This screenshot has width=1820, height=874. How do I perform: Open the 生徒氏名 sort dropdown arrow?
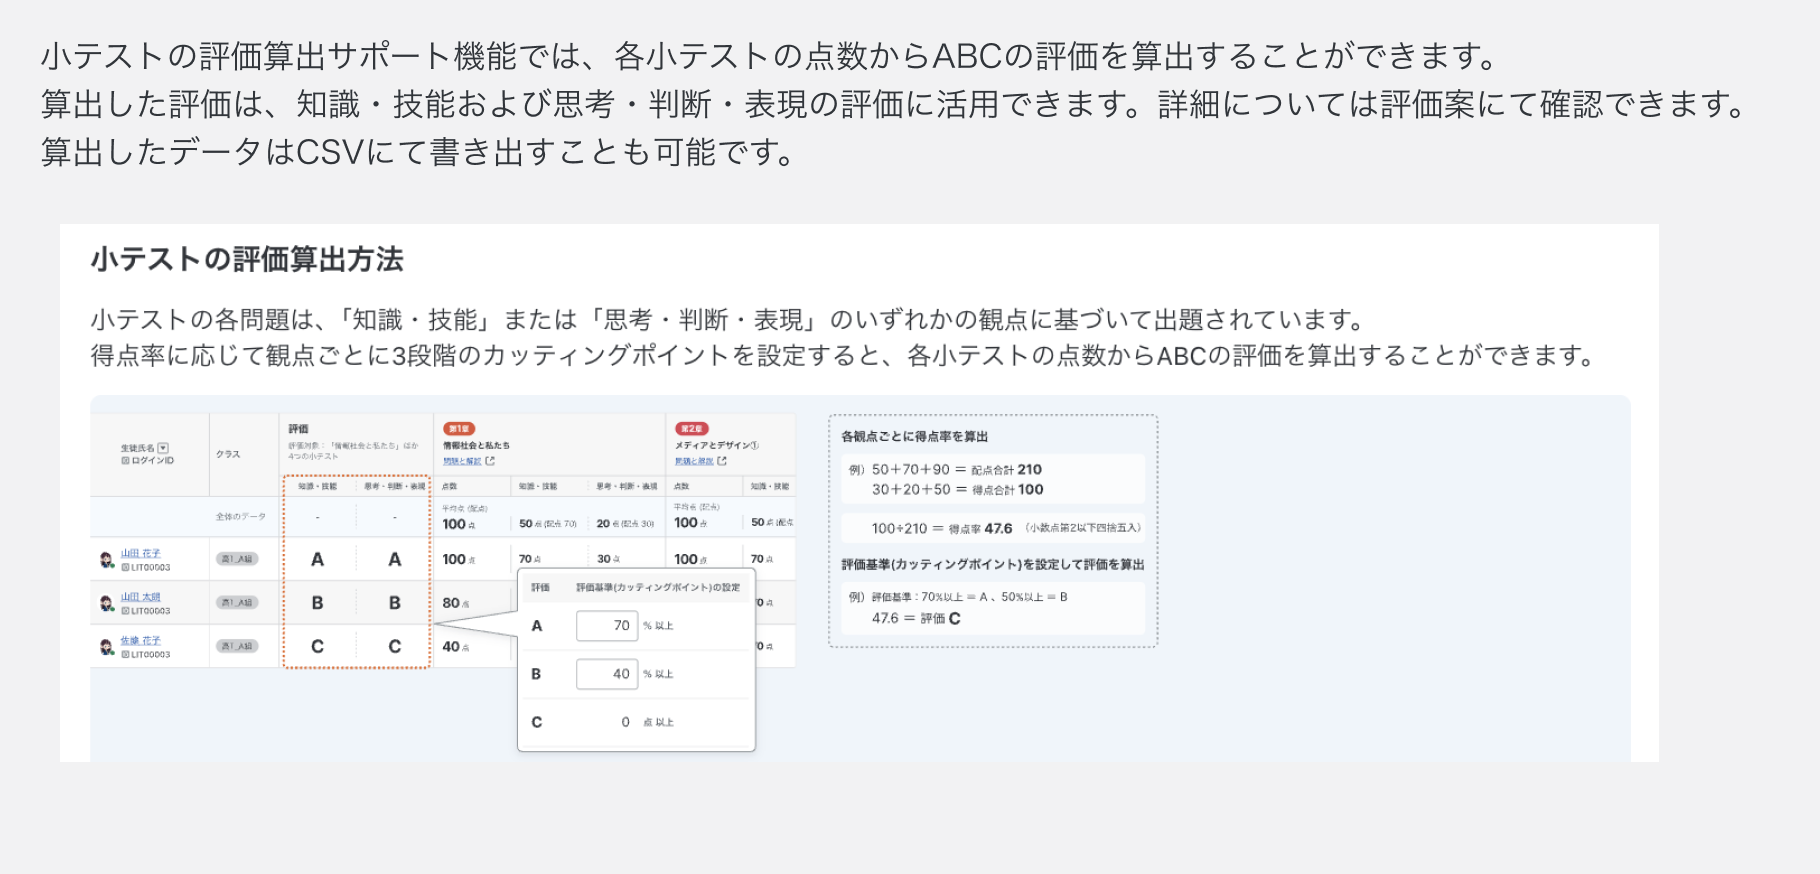point(164,448)
